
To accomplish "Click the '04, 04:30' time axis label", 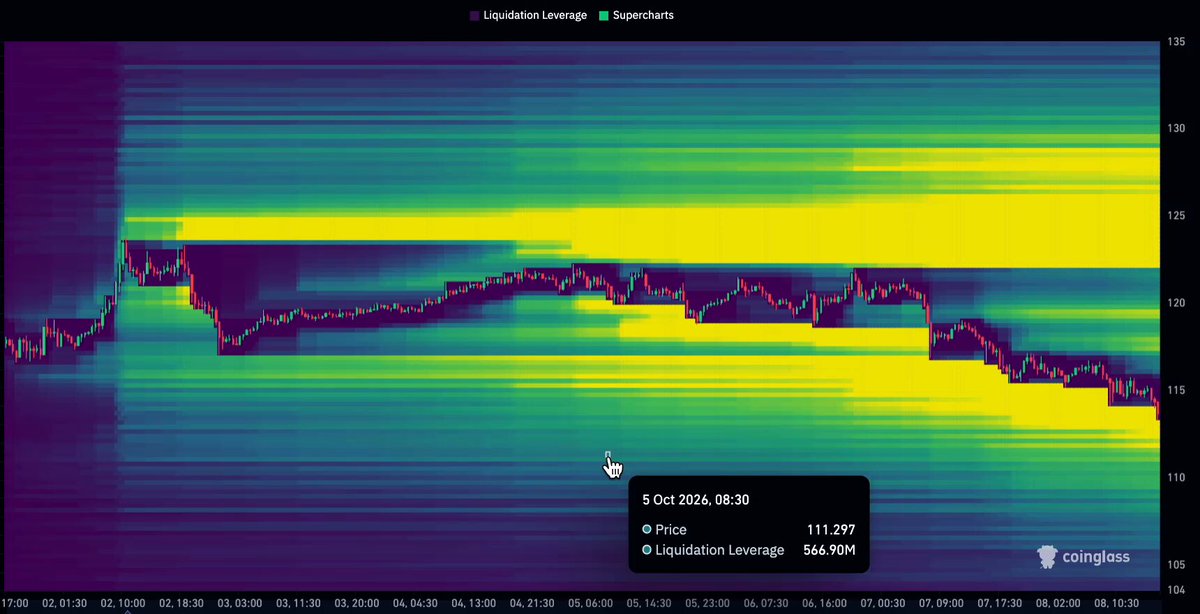I will [x=414, y=604].
